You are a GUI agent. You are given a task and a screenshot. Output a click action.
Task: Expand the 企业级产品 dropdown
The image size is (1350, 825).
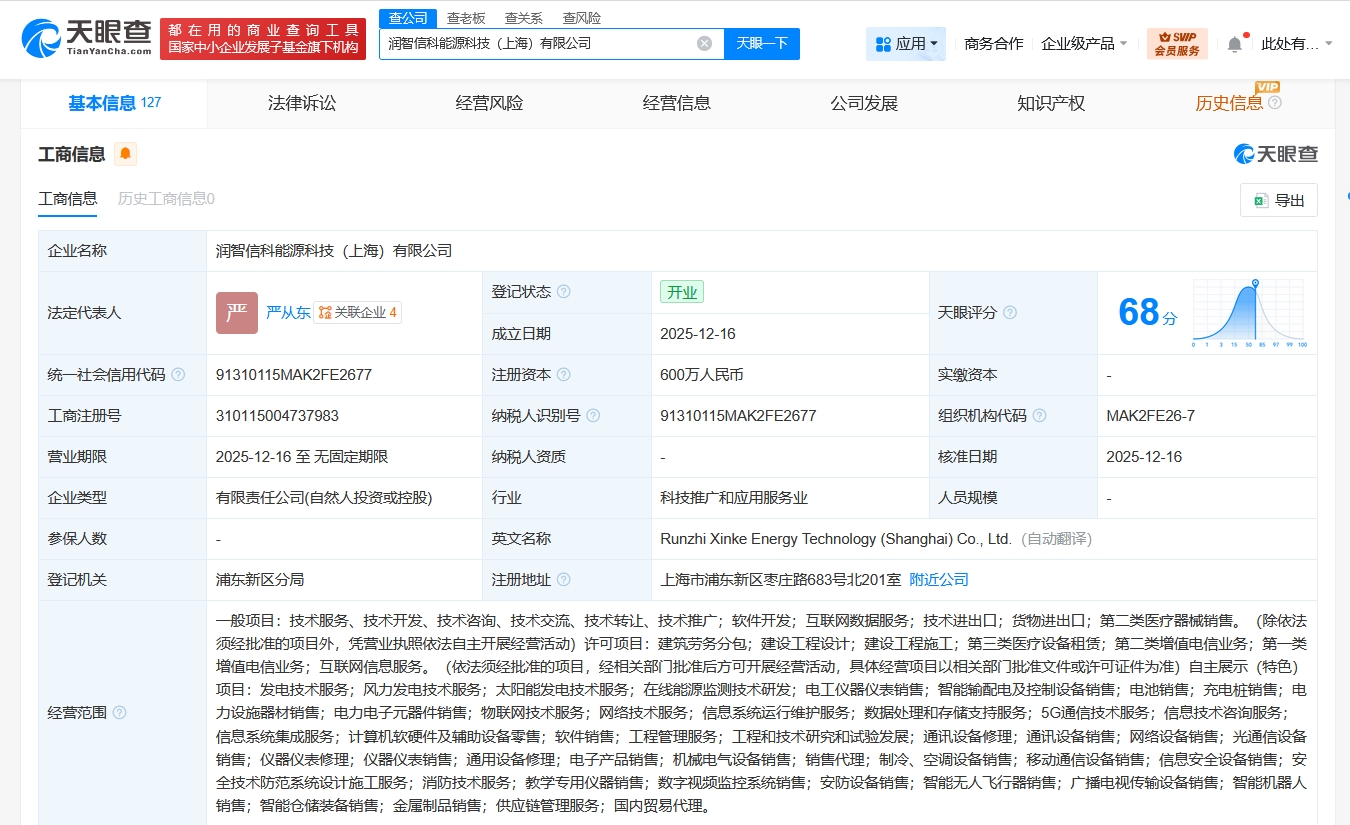click(x=1080, y=43)
